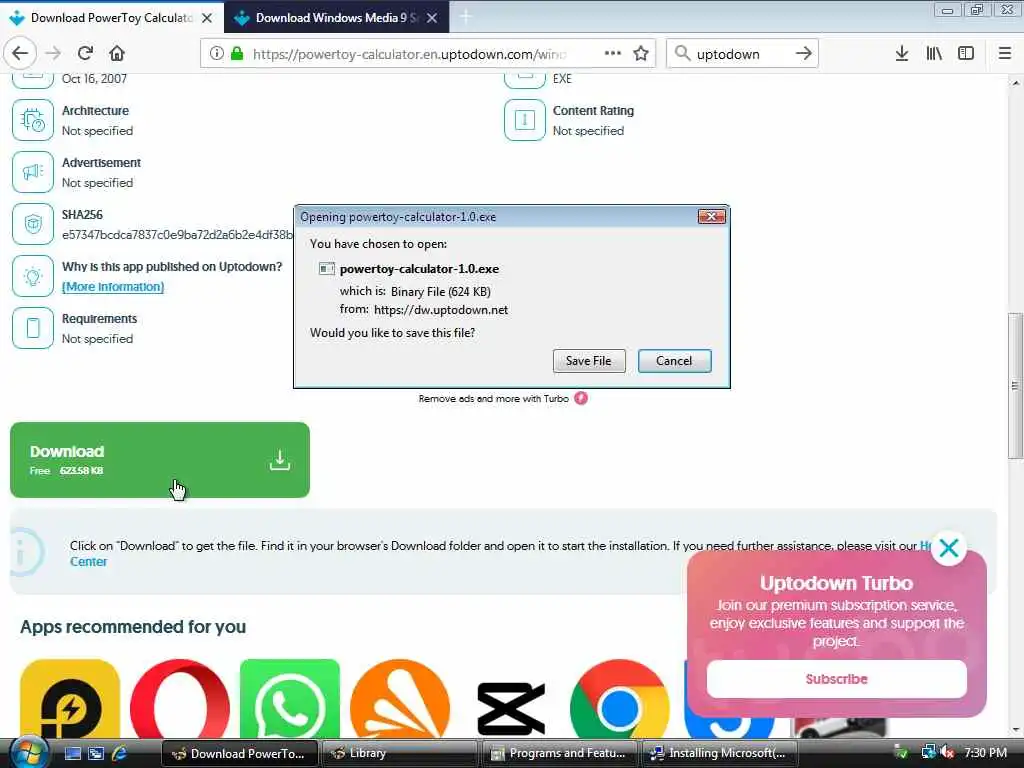The width and height of the screenshot is (1024, 768).
Task: Open the orange shell app icon
Action: [400, 699]
